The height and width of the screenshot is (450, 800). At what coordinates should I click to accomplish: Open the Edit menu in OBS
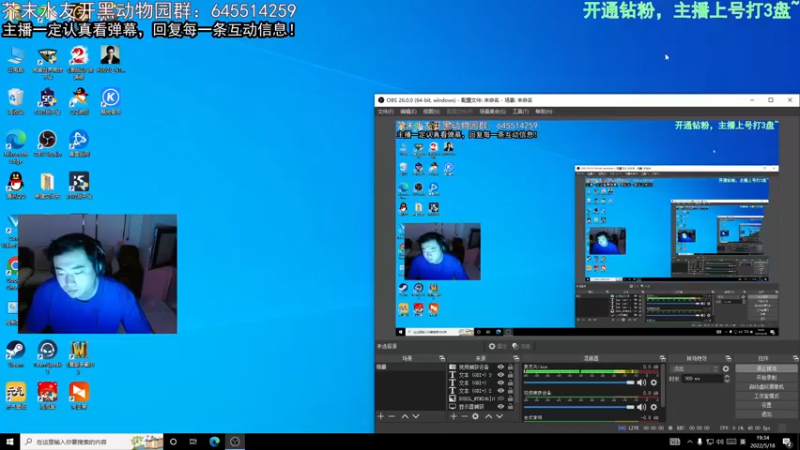(x=408, y=111)
